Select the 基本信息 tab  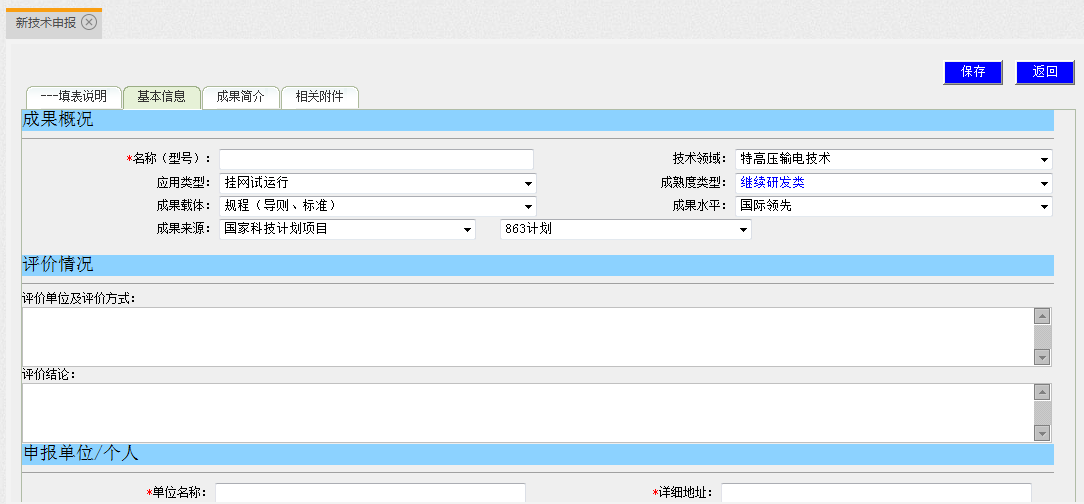(x=161, y=97)
